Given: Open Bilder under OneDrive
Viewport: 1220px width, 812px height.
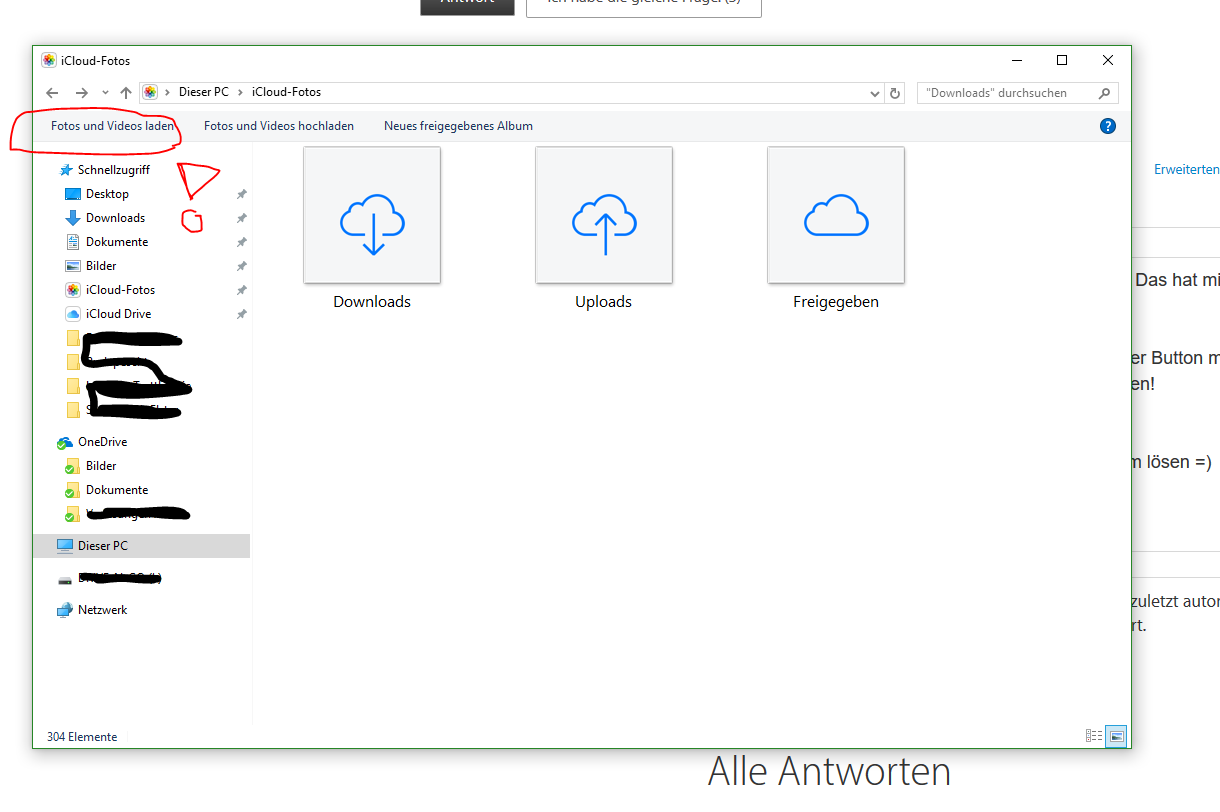Looking at the screenshot, I should point(101,466).
